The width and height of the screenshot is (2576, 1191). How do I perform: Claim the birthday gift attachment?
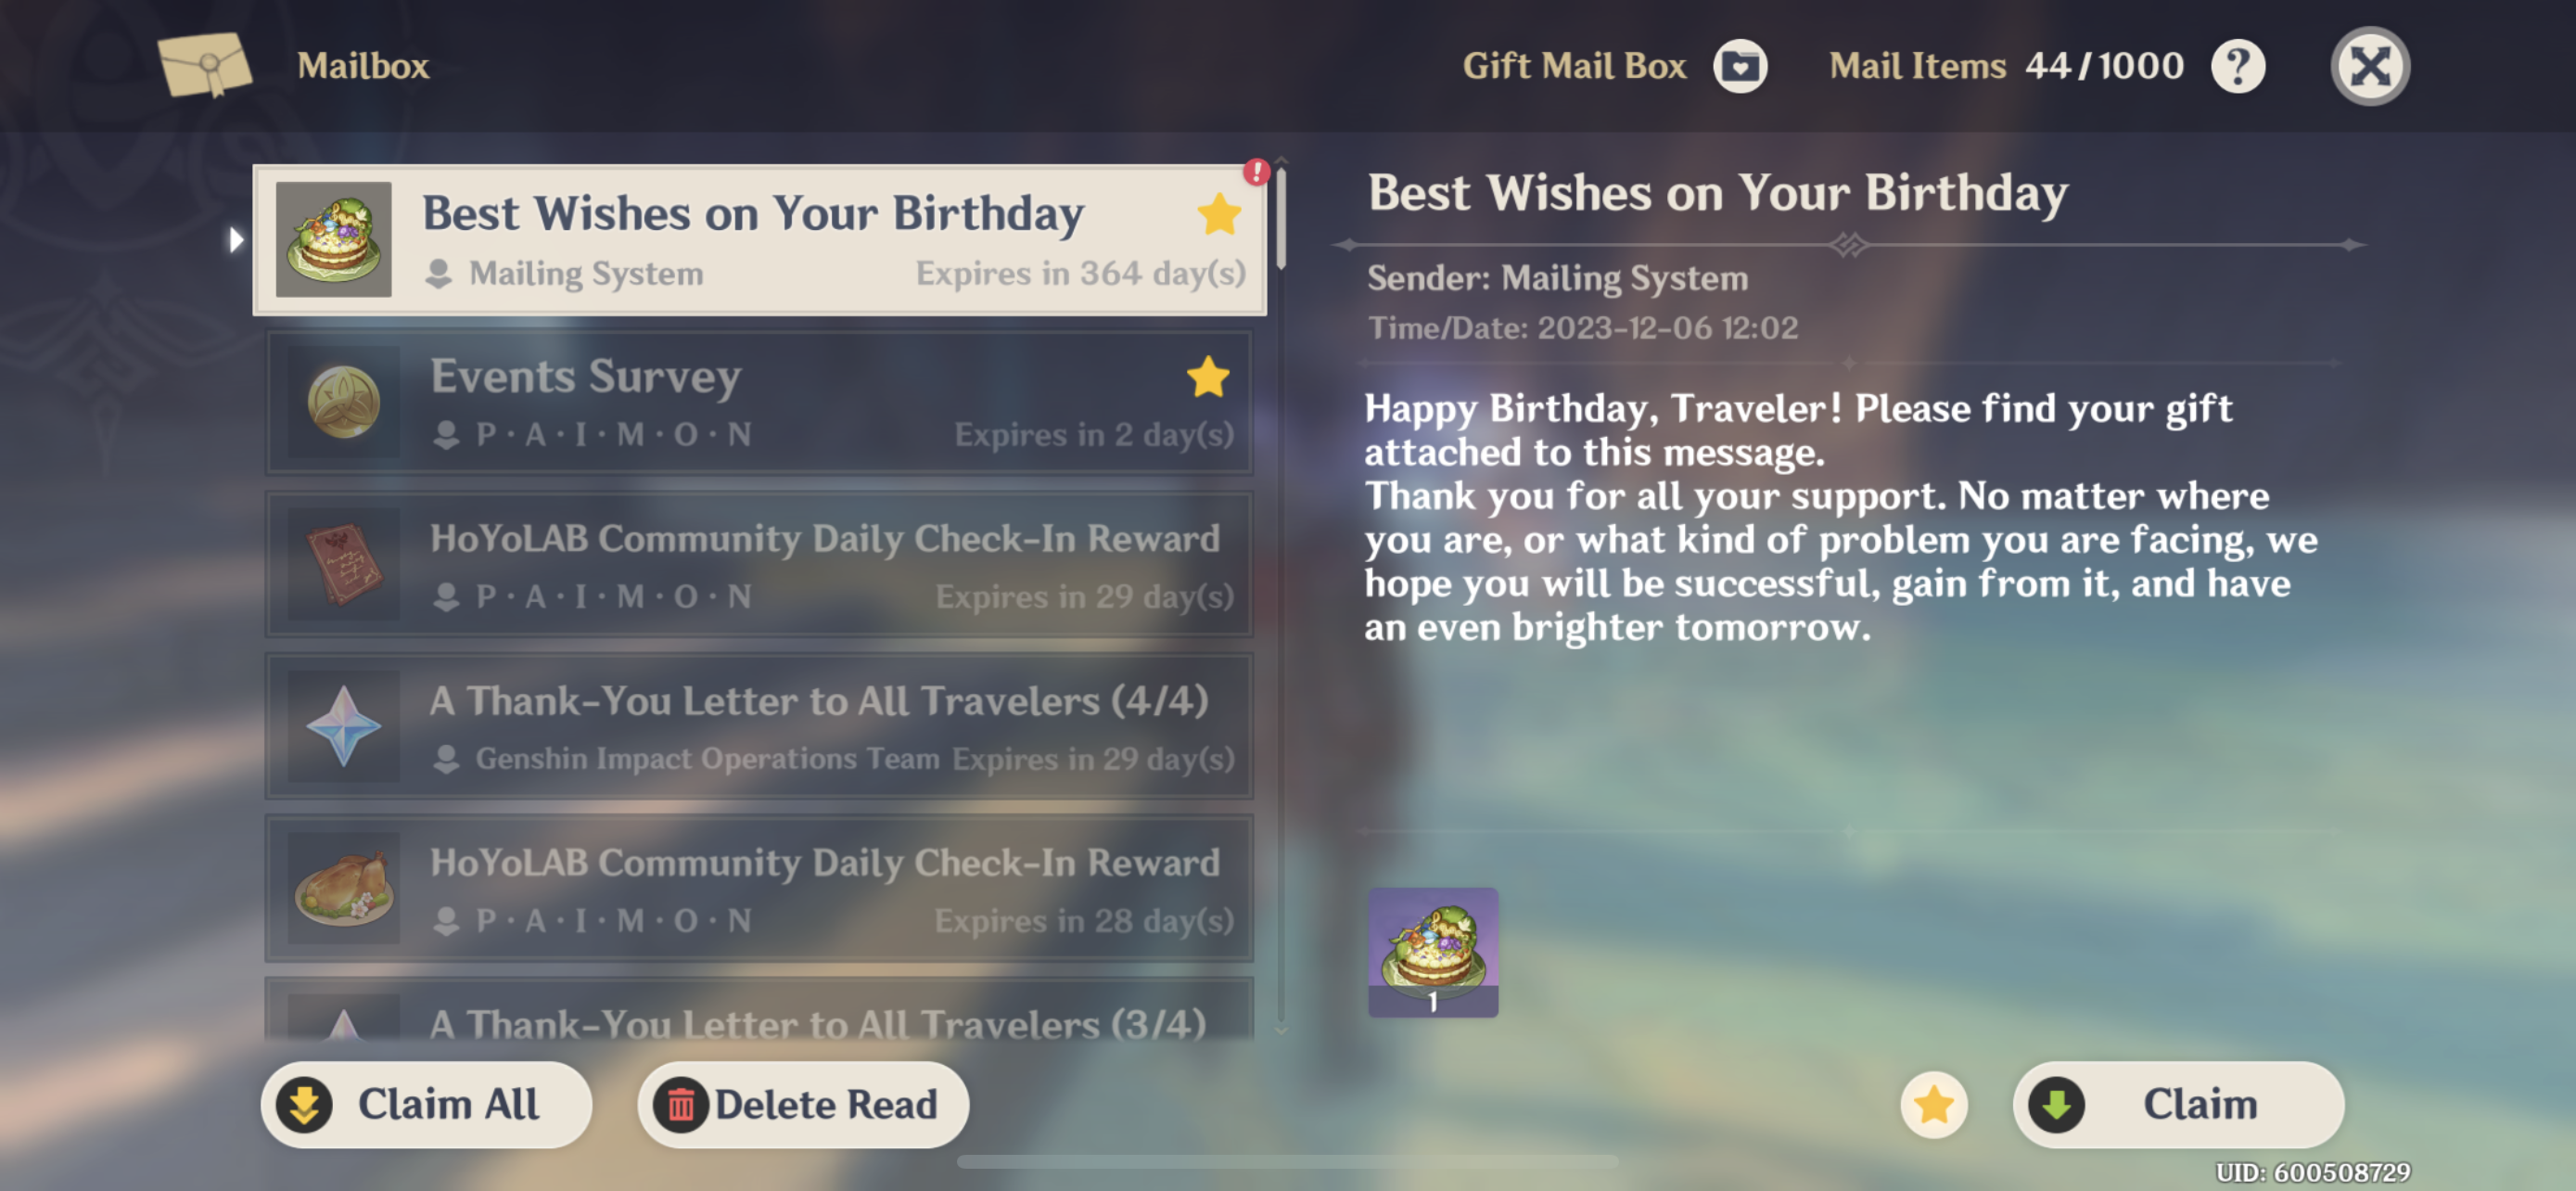tap(2177, 1104)
